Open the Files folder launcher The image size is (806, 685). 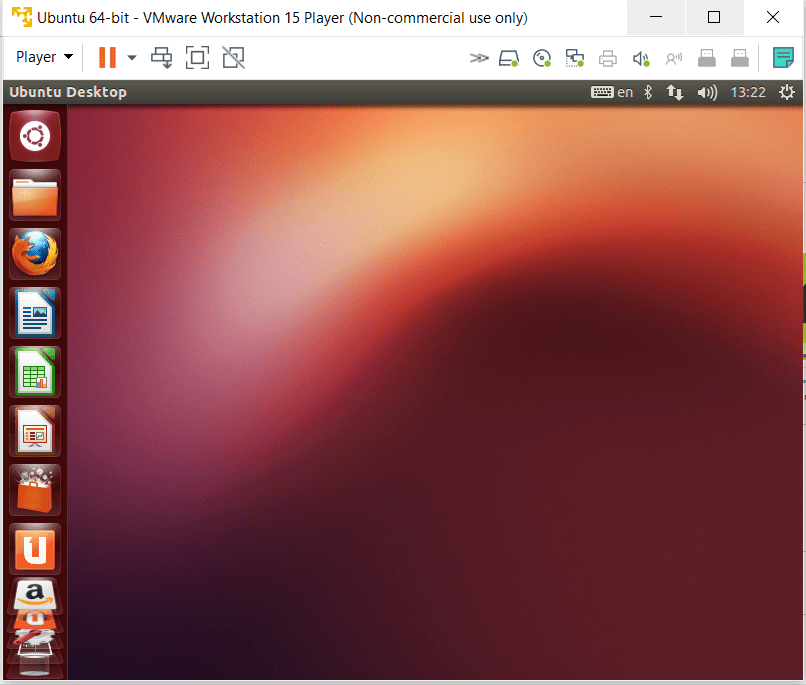tap(35, 195)
